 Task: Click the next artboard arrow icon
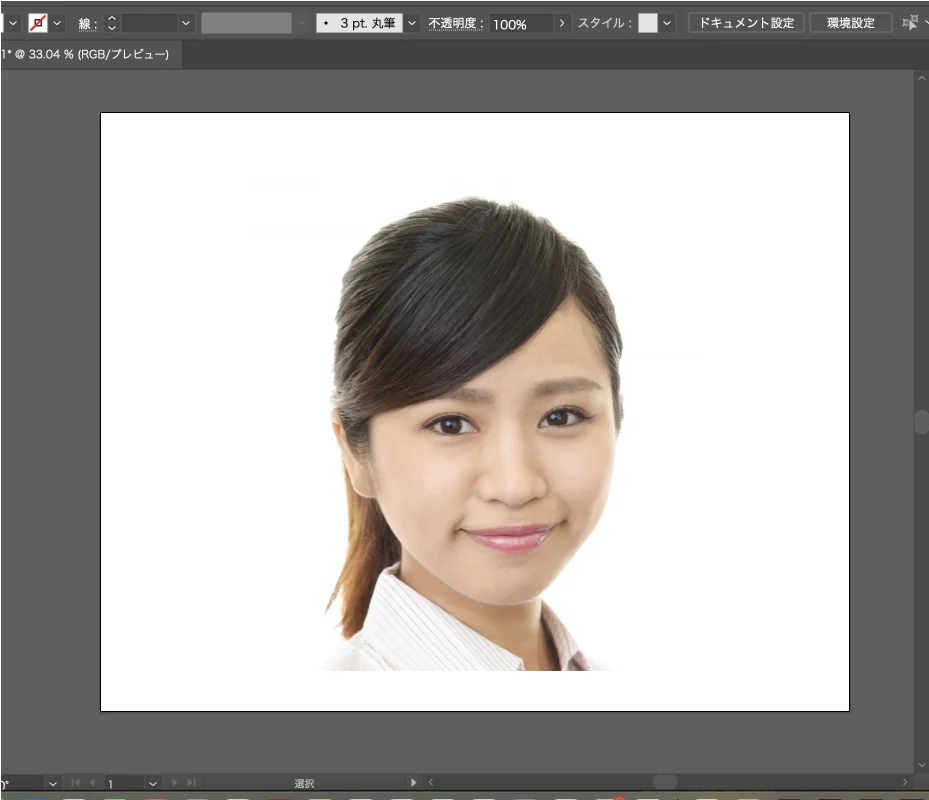[x=175, y=783]
